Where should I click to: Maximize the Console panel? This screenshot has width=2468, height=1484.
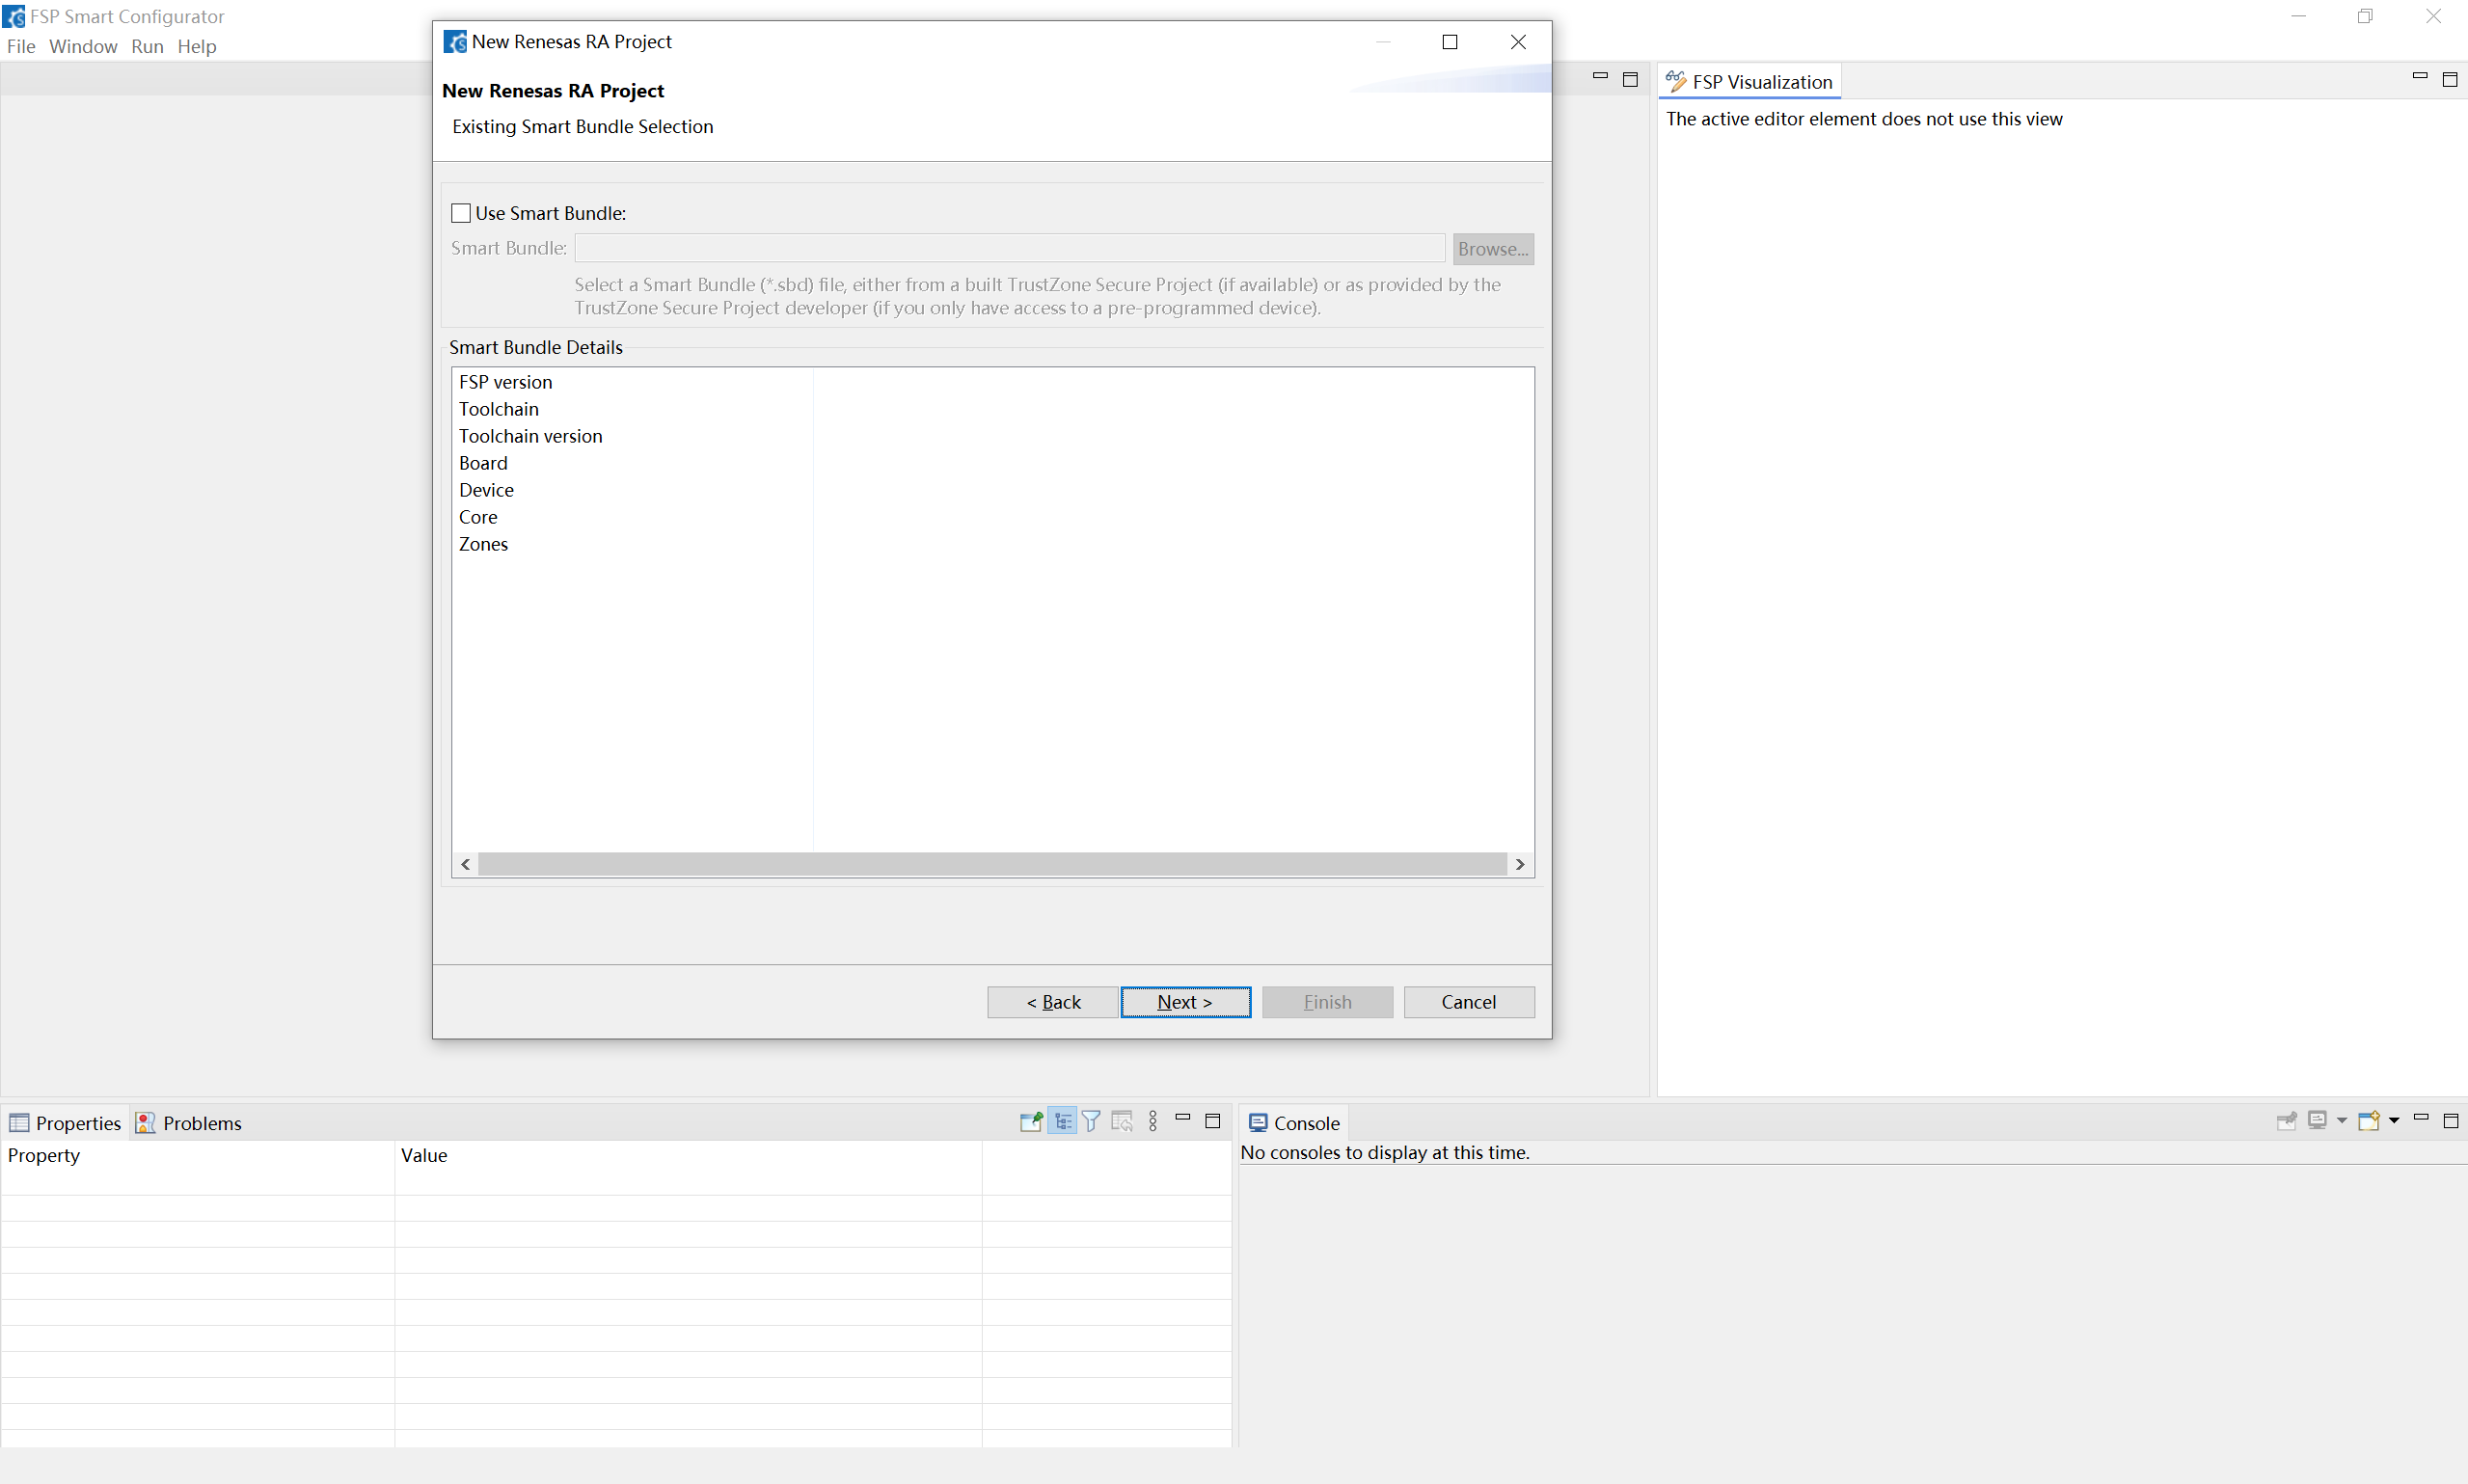tap(2451, 1121)
